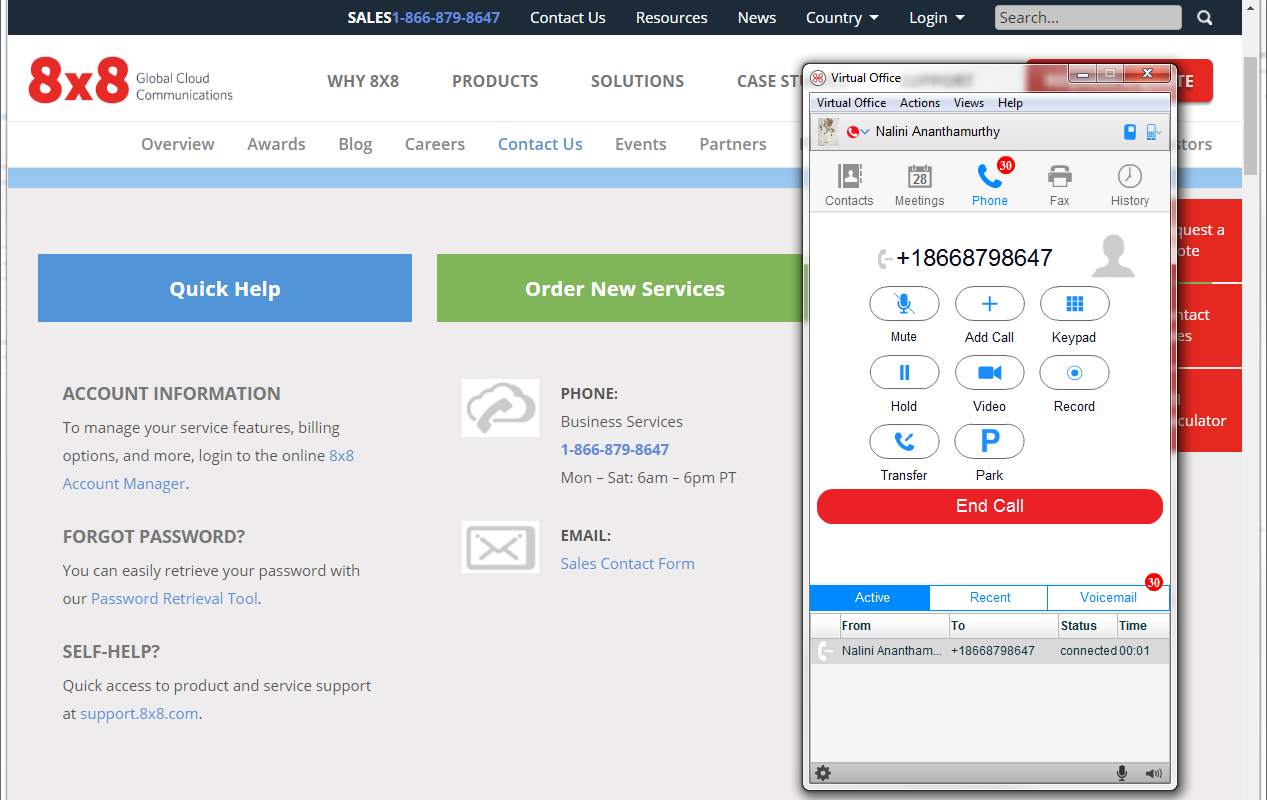Viewport: 1267px width, 800px height.
Task: Go to Awards sub-navigation link
Action: point(276,144)
